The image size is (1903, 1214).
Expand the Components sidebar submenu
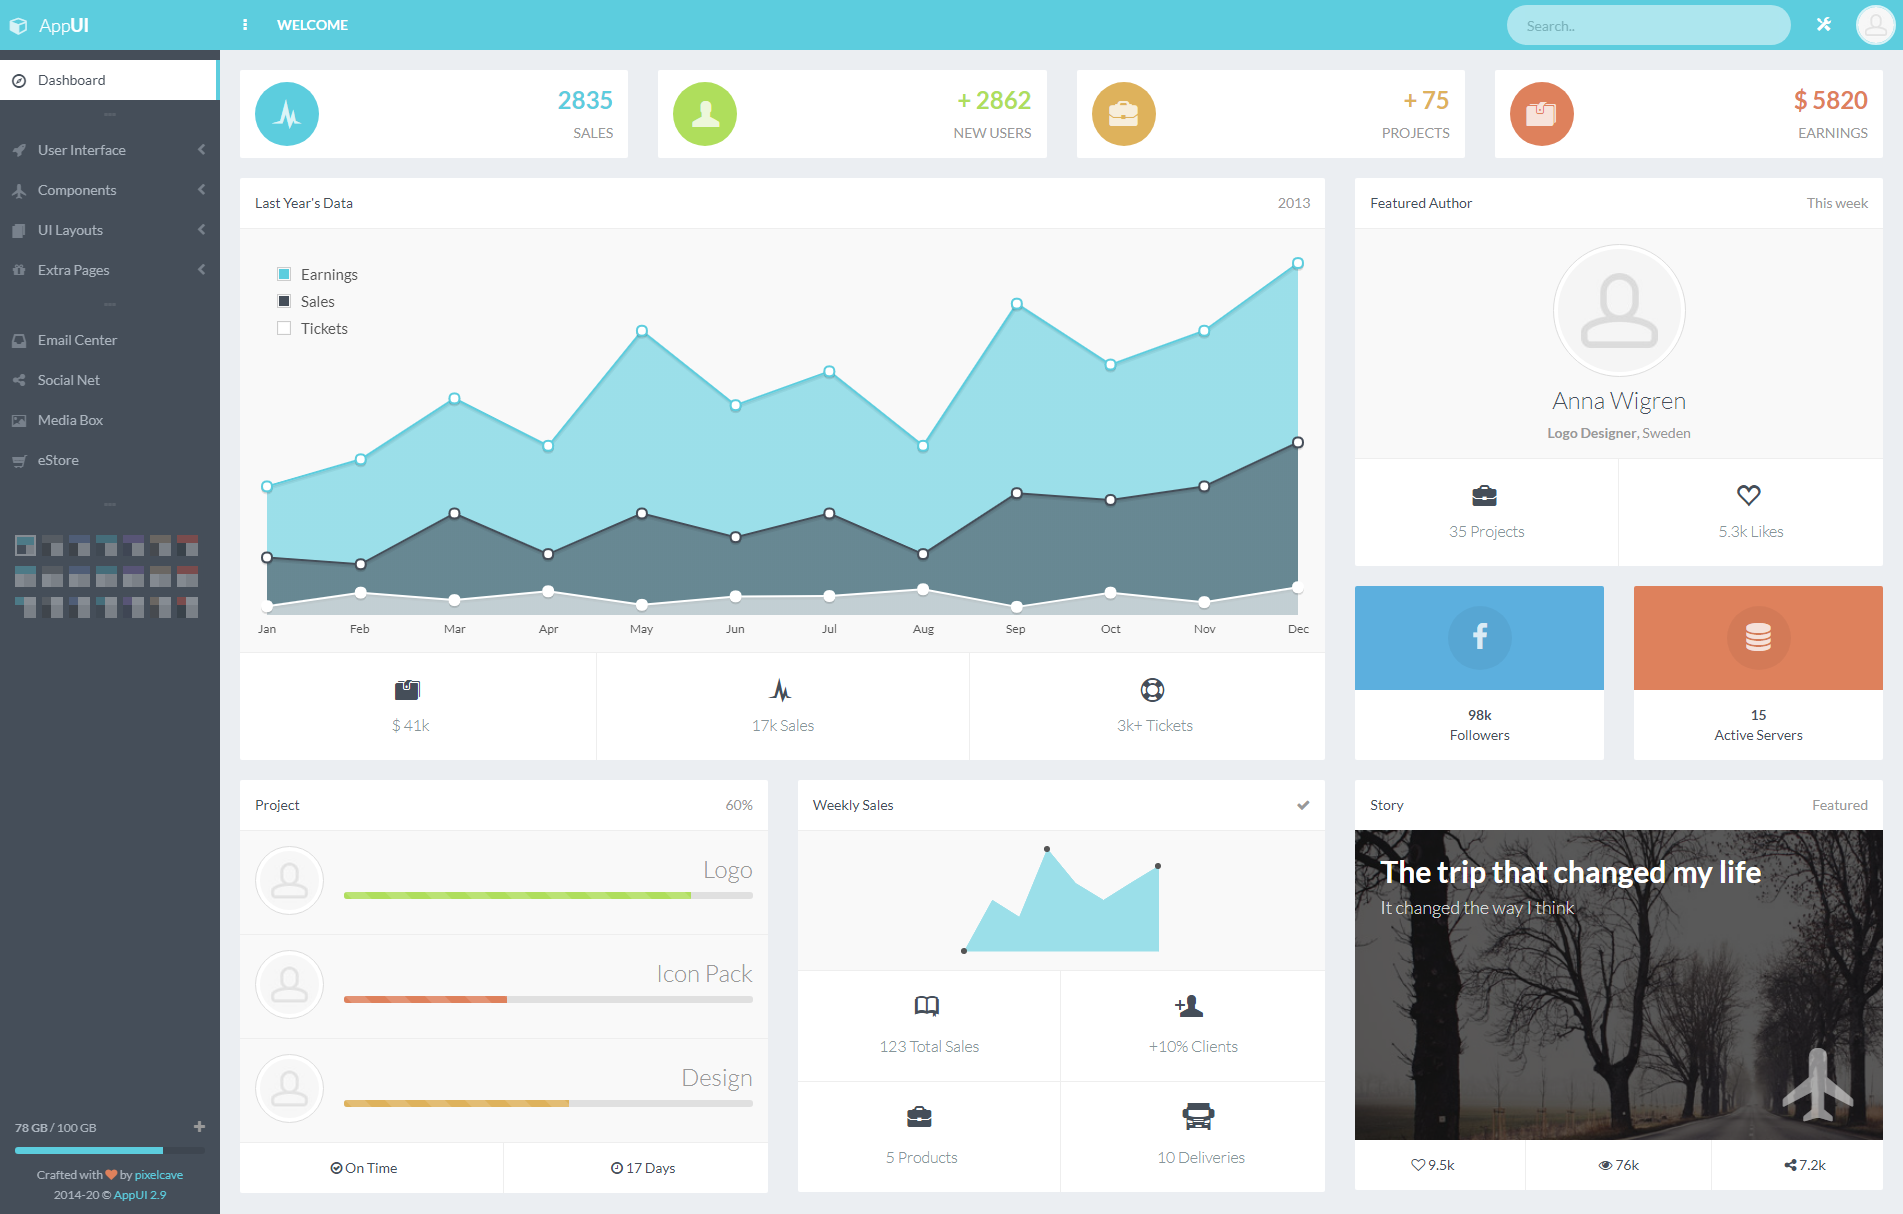coord(109,190)
